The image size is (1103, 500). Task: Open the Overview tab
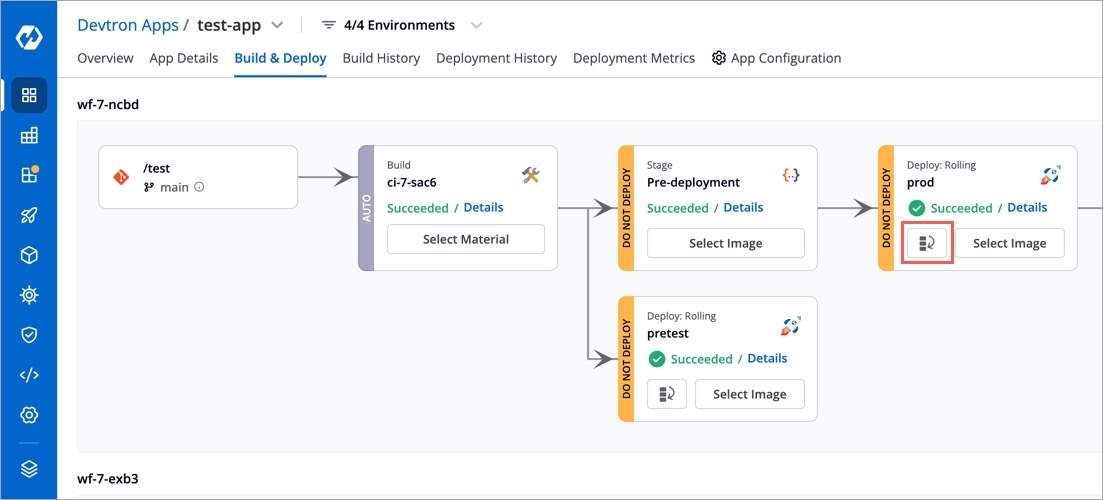105,58
